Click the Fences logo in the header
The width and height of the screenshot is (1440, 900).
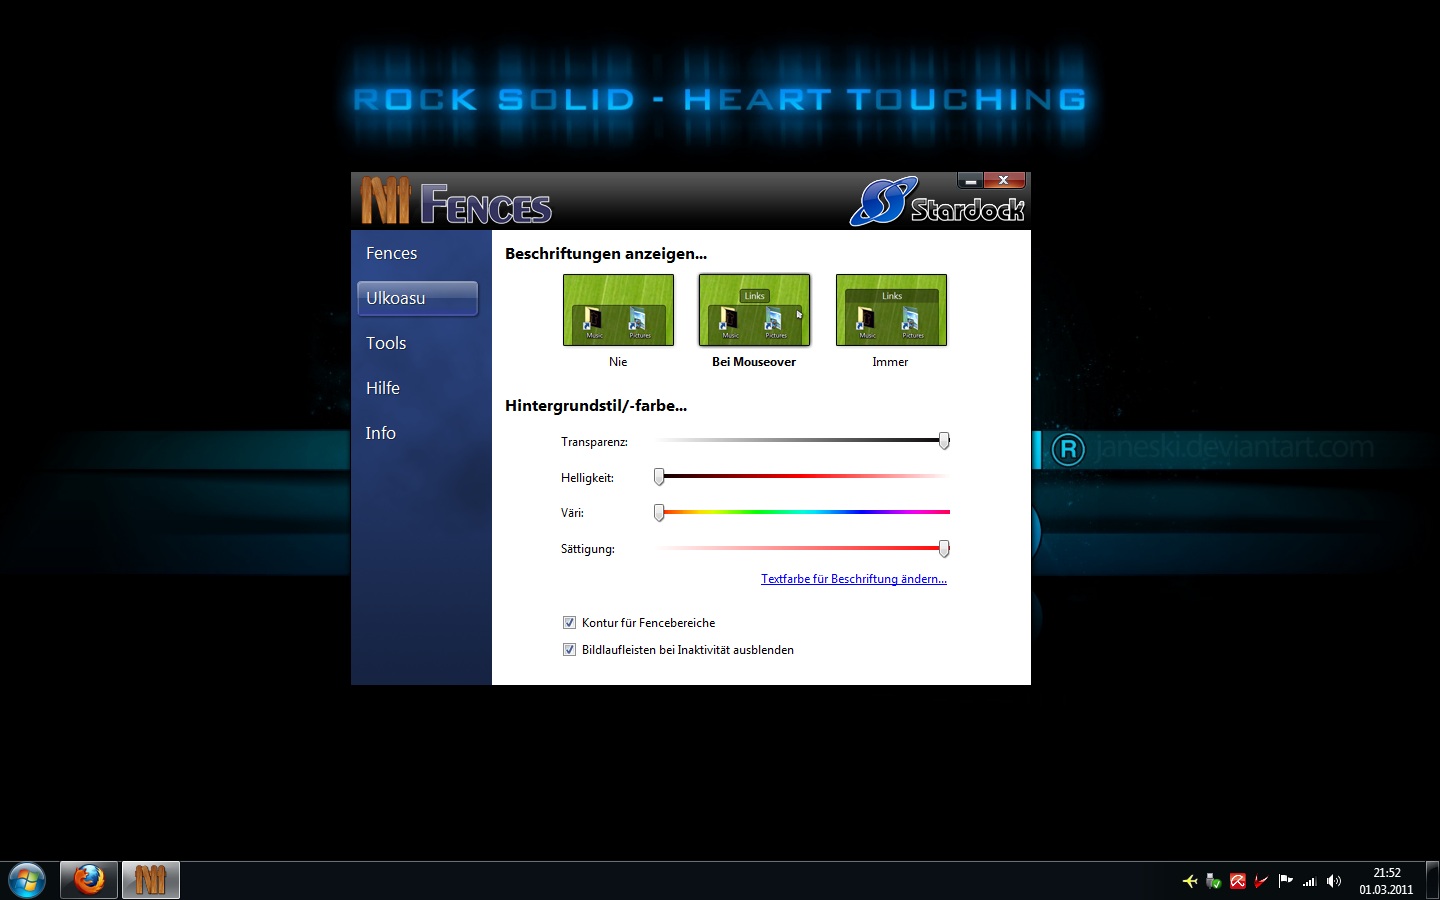(456, 201)
